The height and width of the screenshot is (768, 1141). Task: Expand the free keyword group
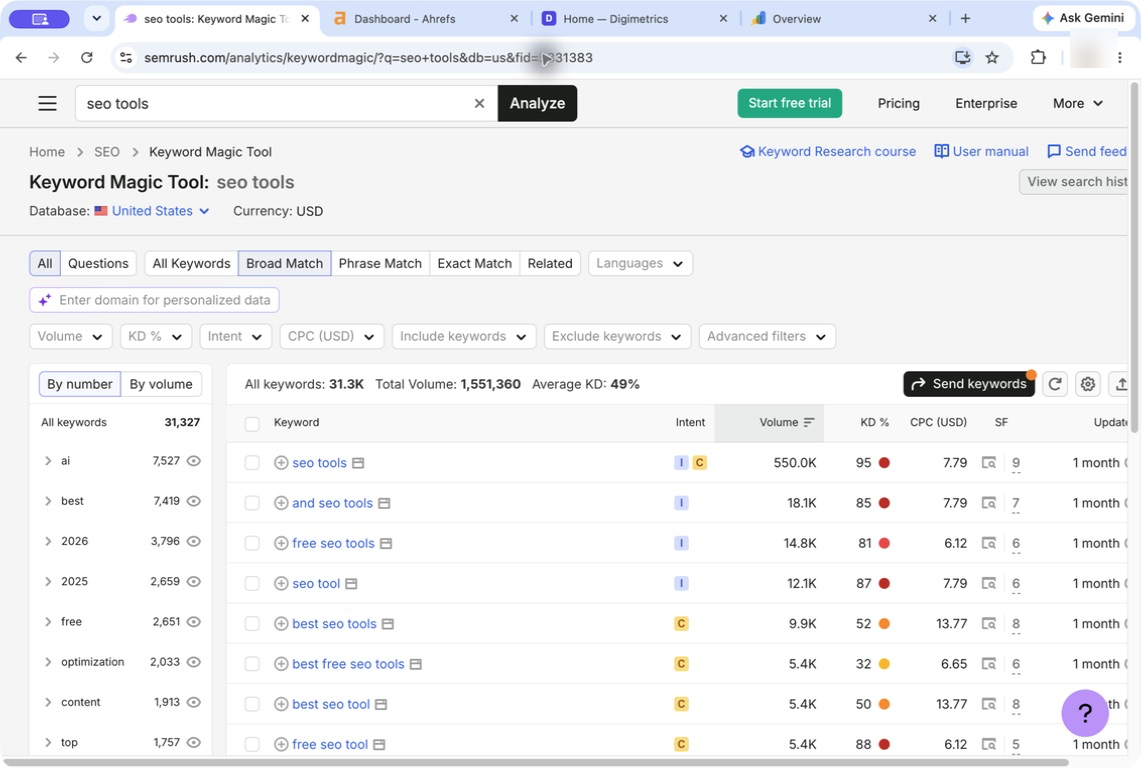tap(48, 622)
